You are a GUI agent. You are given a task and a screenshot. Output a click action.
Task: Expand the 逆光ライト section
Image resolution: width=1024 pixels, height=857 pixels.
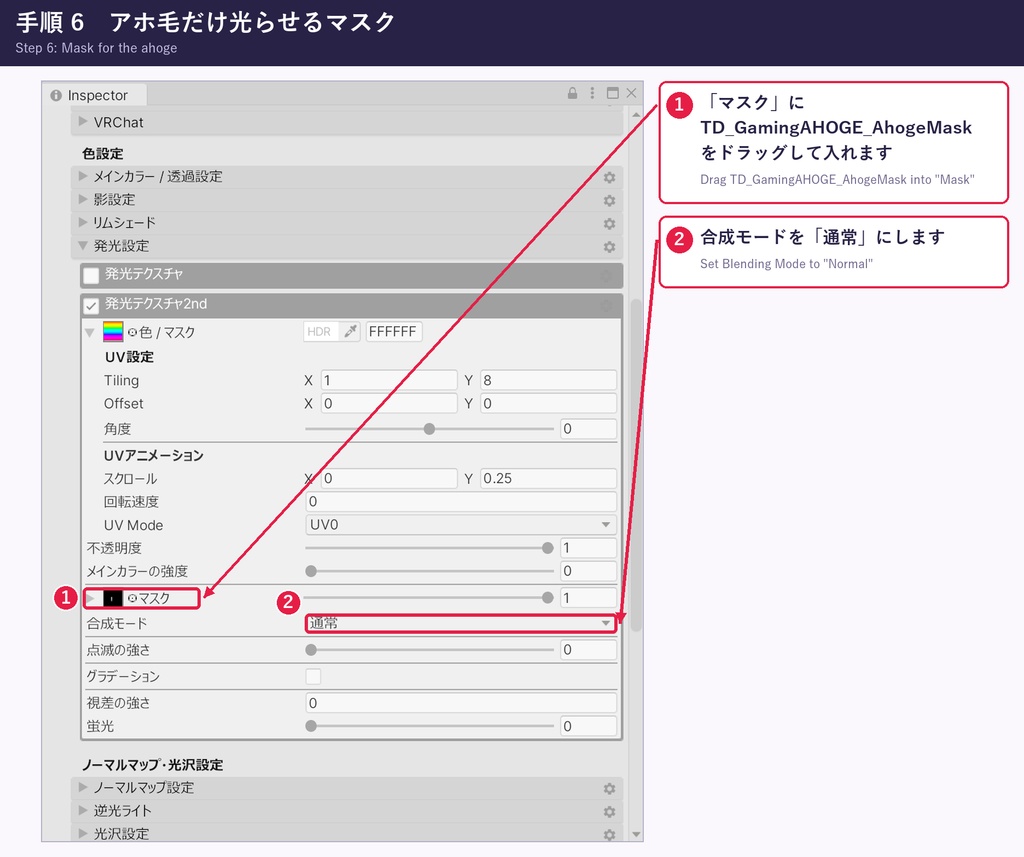pos(83,810)
